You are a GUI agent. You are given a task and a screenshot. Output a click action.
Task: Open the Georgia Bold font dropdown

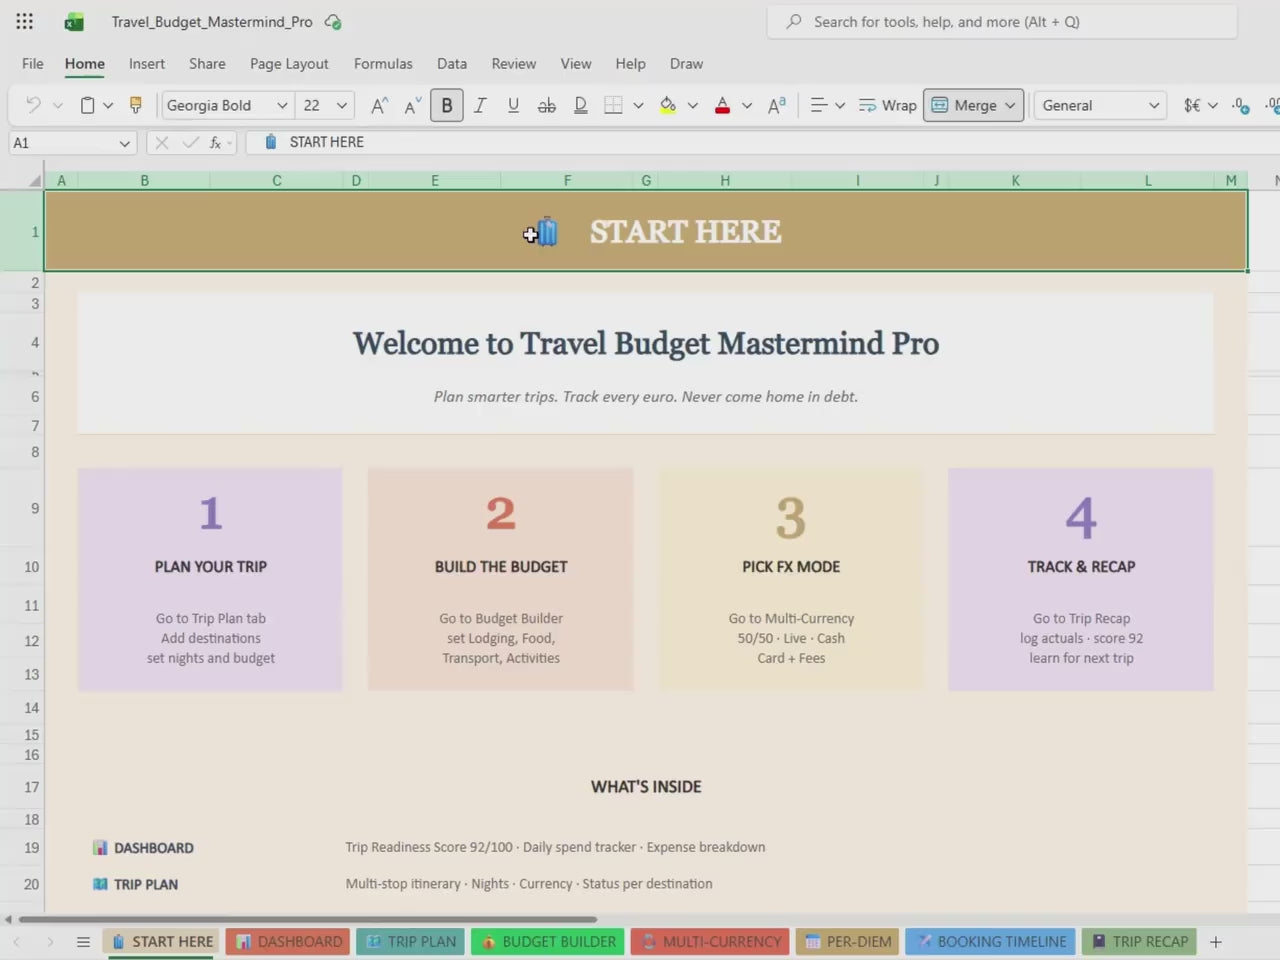(x=282, y=105)
